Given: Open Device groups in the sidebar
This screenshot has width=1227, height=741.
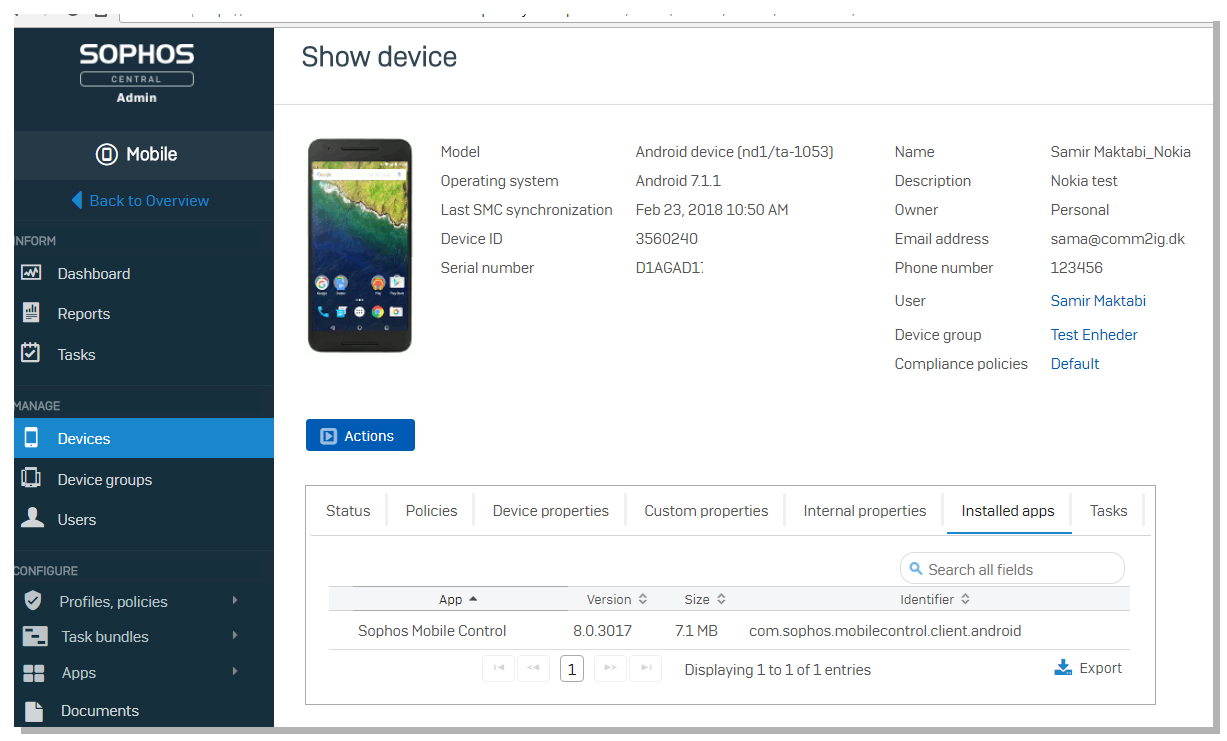Looking at the screenshot, I should (105, 480).
